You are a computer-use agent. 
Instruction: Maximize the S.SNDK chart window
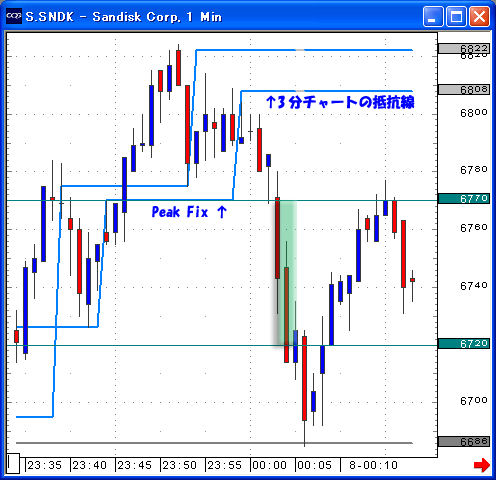(456, 16)
